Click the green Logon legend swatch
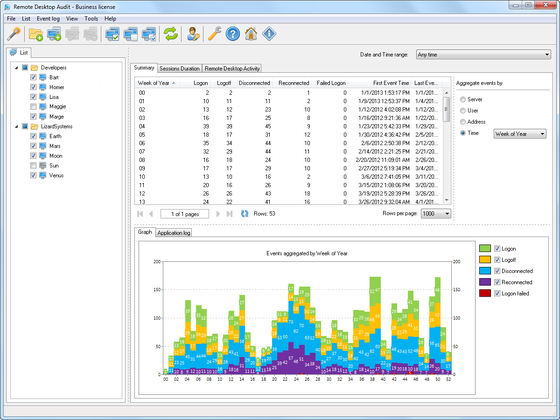Image resolution: width=560 pixels, height=420 pixels. pos(485,248)
